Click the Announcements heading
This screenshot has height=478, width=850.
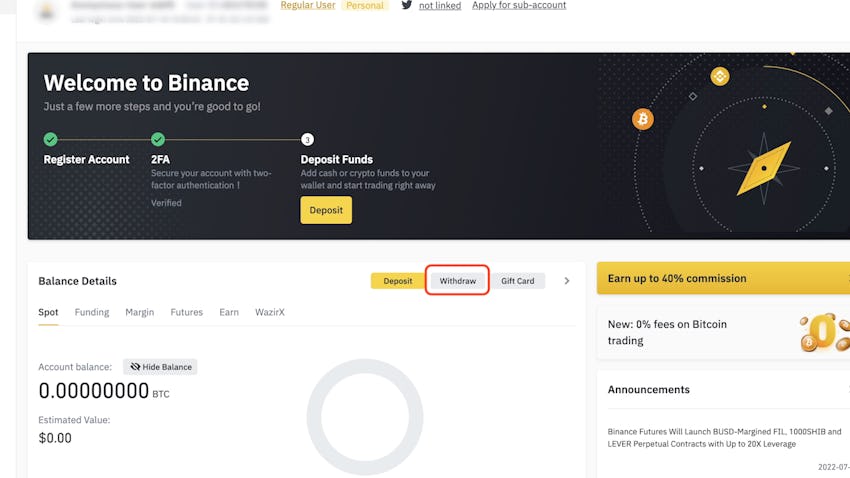click(x=648, y=390)
